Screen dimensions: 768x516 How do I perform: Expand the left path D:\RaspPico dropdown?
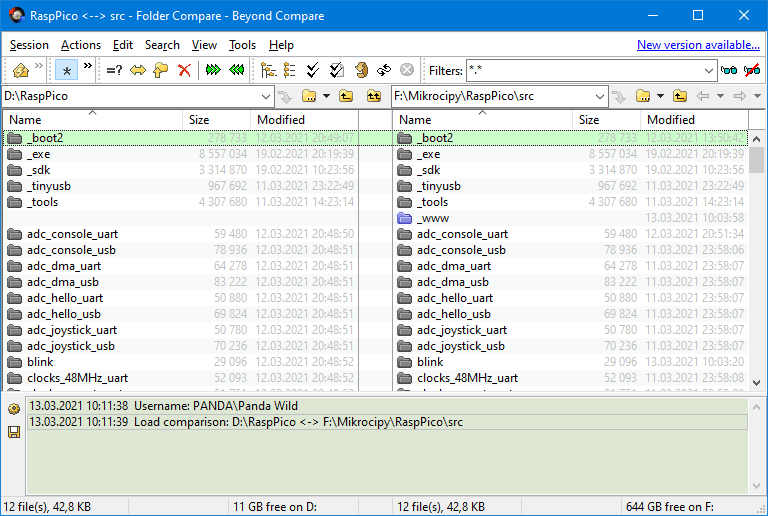[265, 96]
